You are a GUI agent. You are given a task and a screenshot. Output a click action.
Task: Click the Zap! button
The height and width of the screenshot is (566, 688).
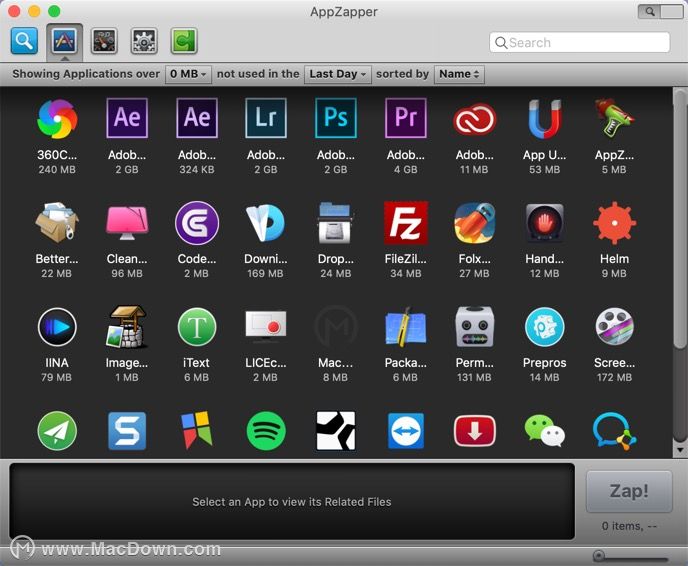click(x=629, y=491)
